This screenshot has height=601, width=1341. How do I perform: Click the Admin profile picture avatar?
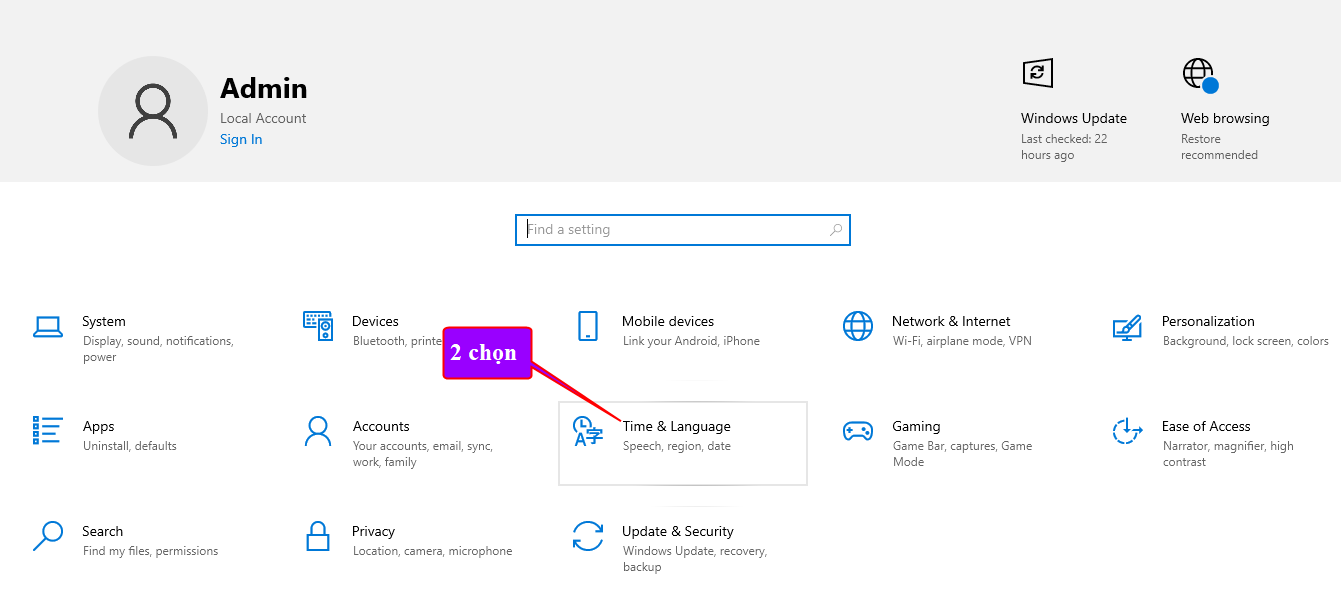153,111
